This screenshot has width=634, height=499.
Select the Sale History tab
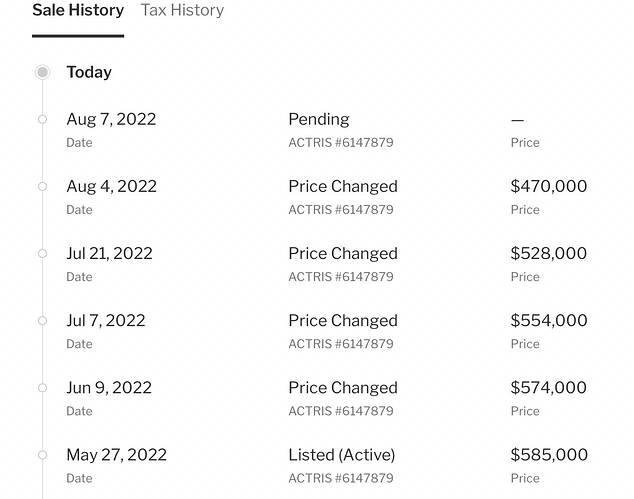78,11
